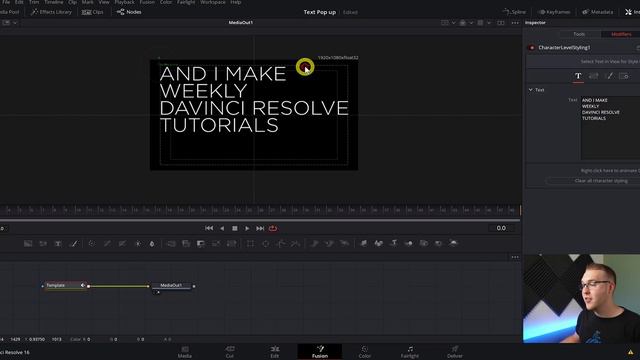Add a Rectangle mask from the toolbar
This screenshot has height=360, width=640.
pyautogui.click(x=250, y=244)
